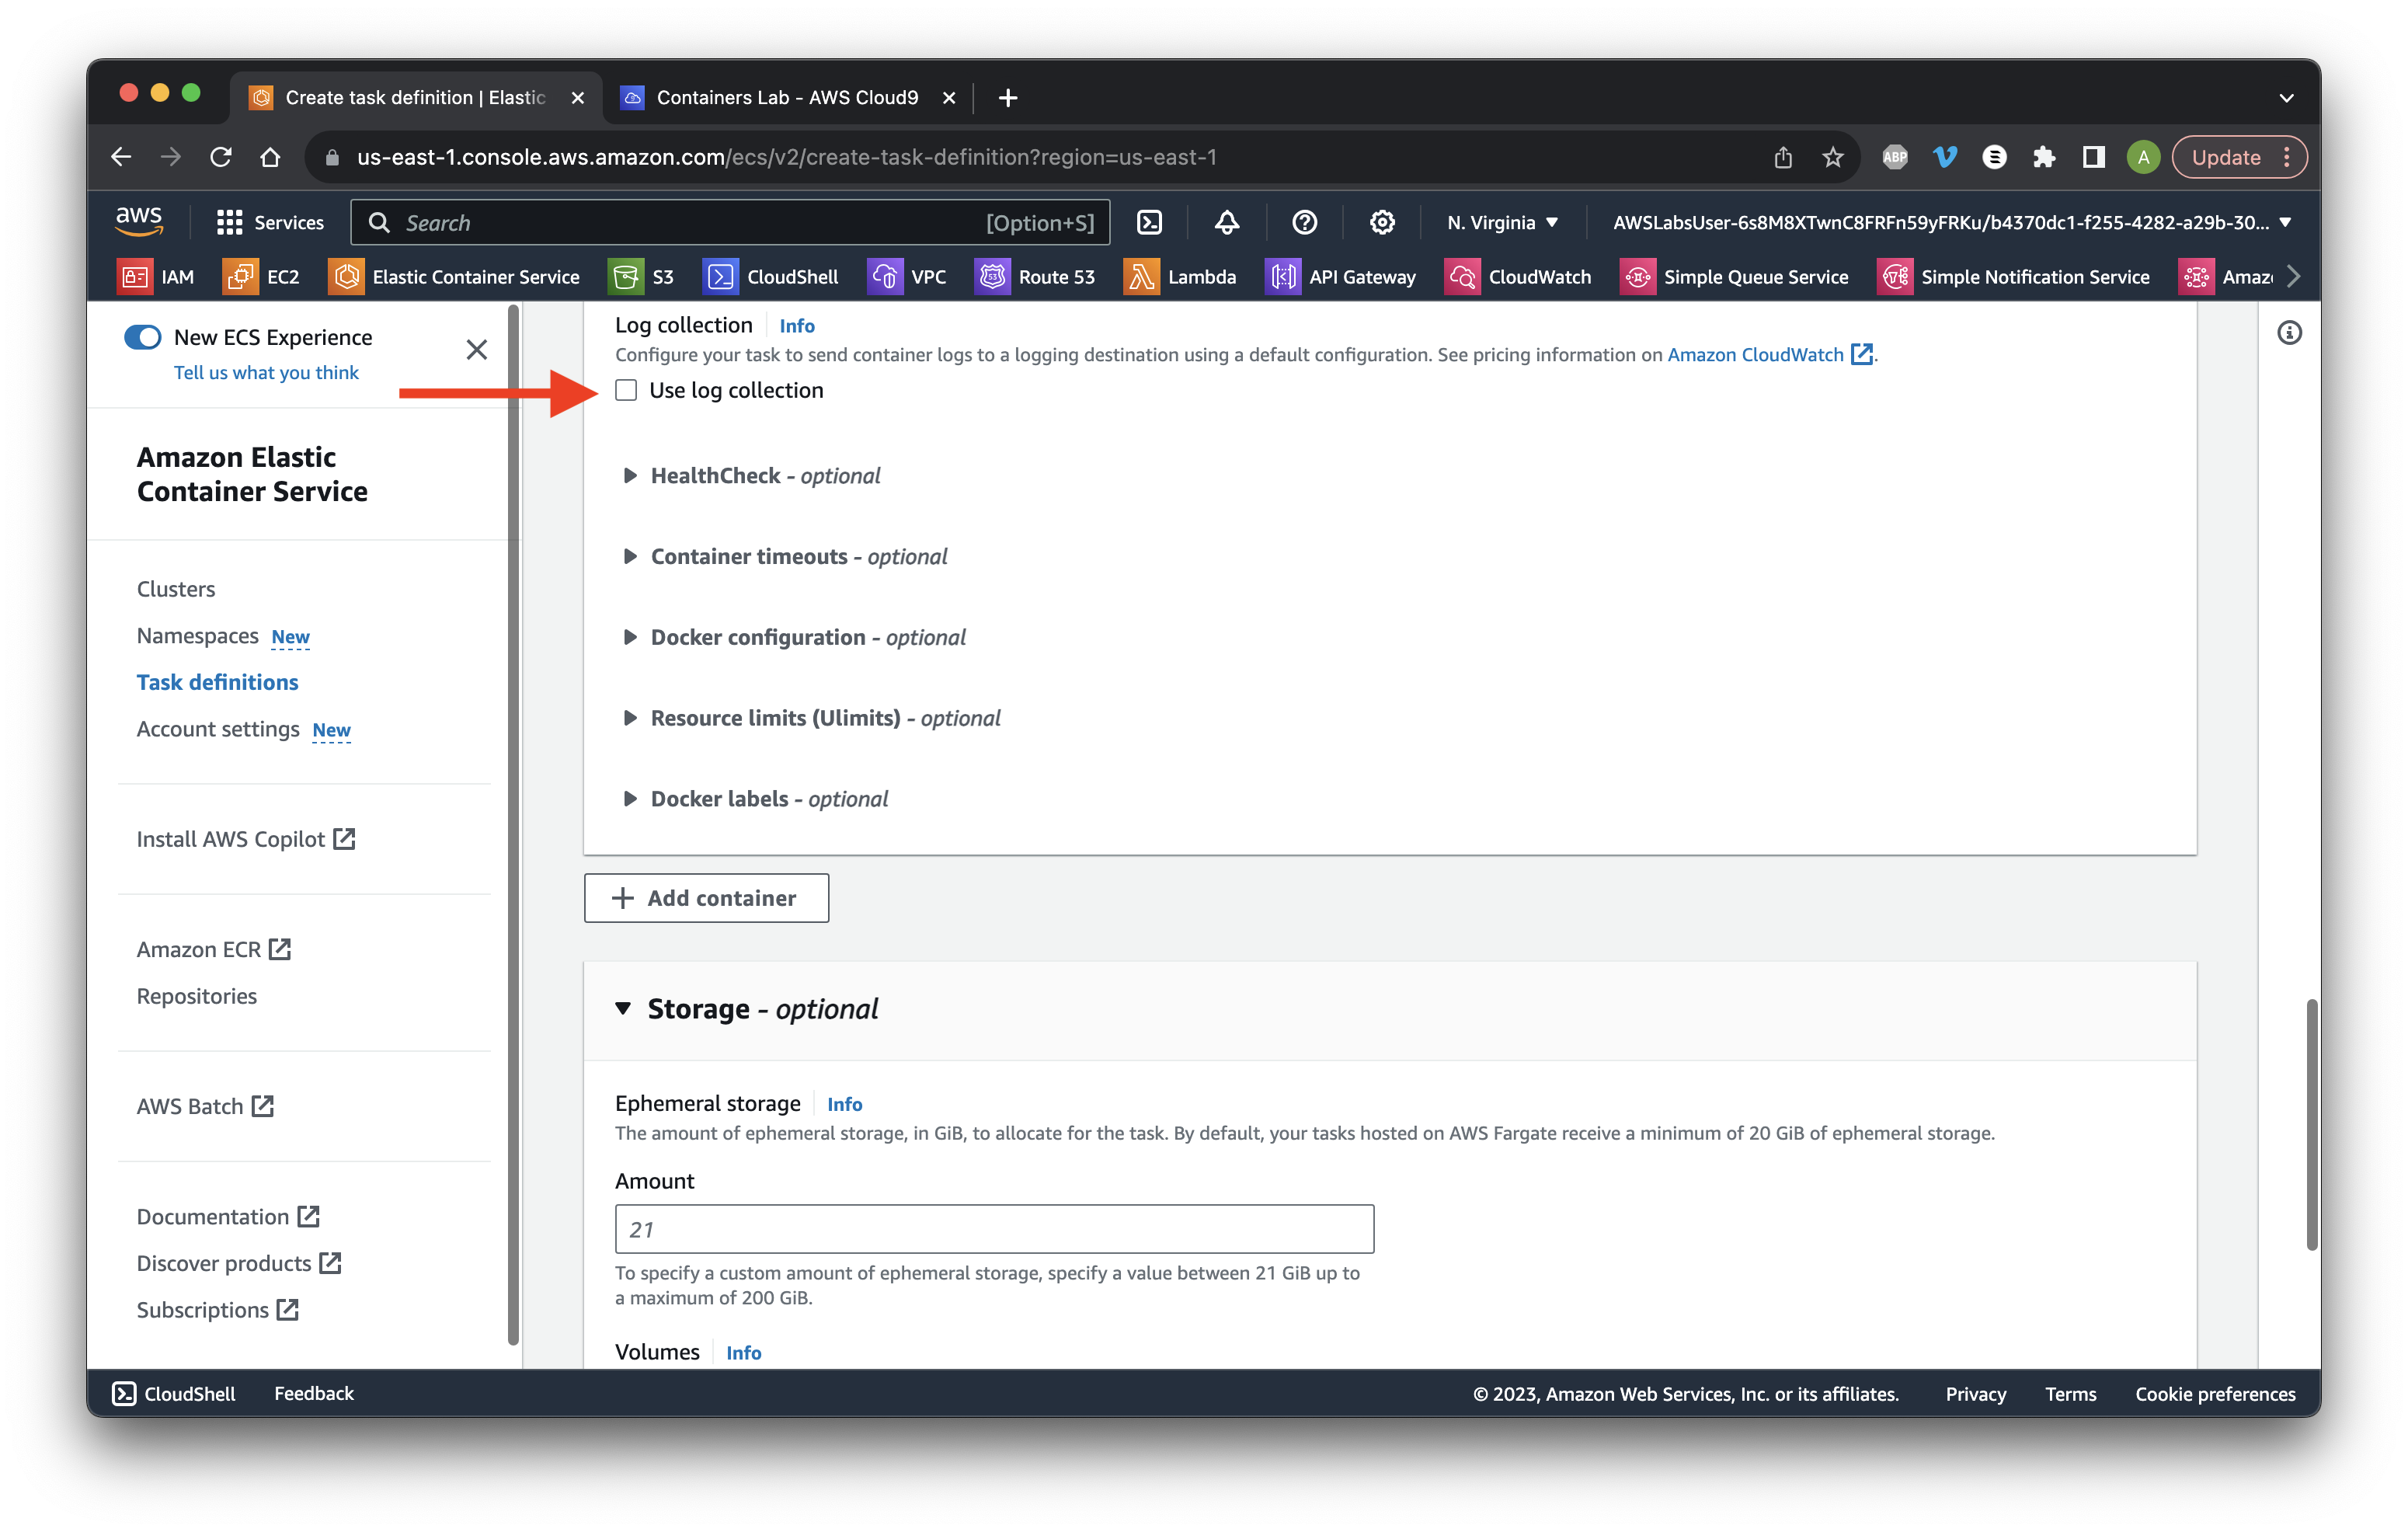The image size is (2408, 1532).
Task: Open the AdBlock Plus extension
Action: (1894, 157)
